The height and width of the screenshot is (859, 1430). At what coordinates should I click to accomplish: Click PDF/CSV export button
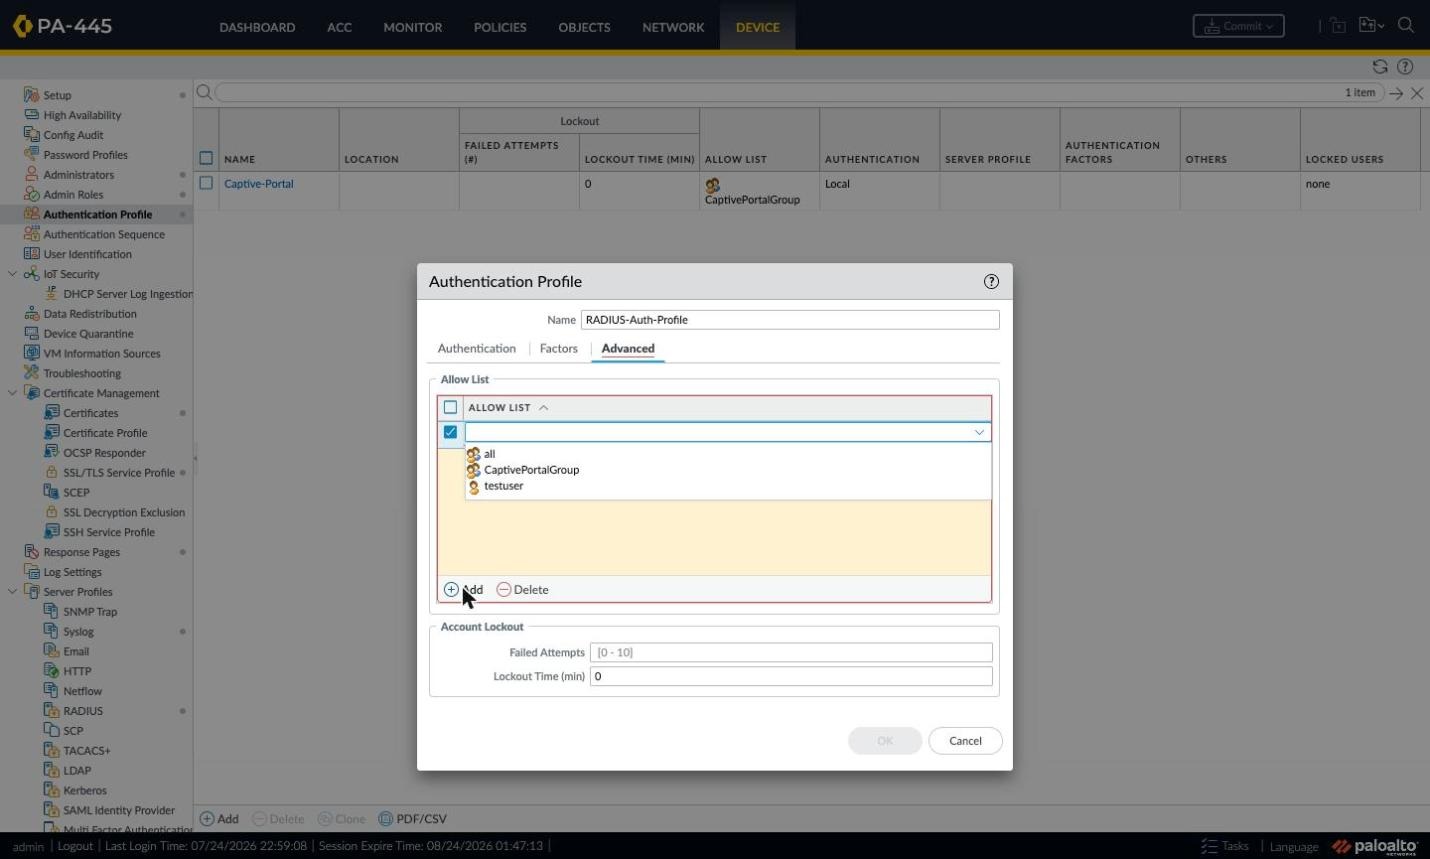(412, 819)
